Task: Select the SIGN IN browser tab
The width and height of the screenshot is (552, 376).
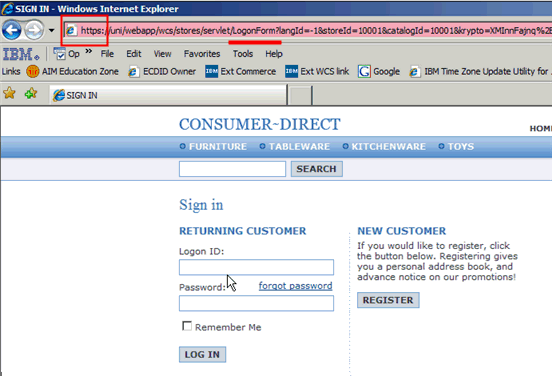Action: point(168,95)
